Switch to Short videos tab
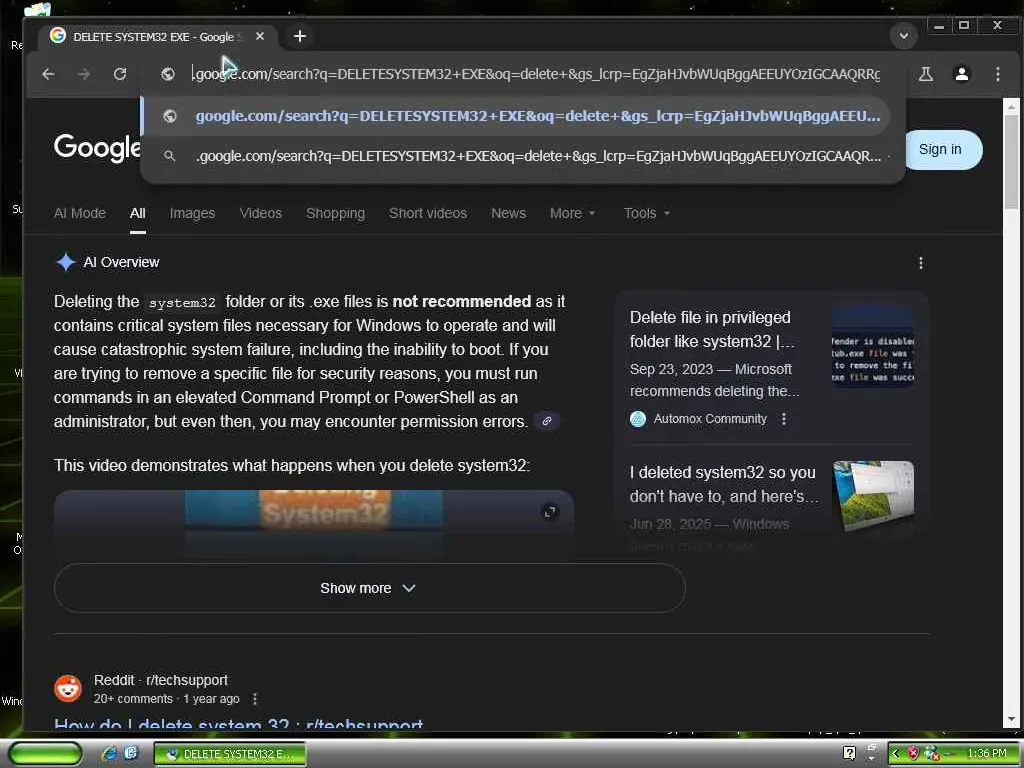This screenshot has height=768, width=1024. [428, 214]
